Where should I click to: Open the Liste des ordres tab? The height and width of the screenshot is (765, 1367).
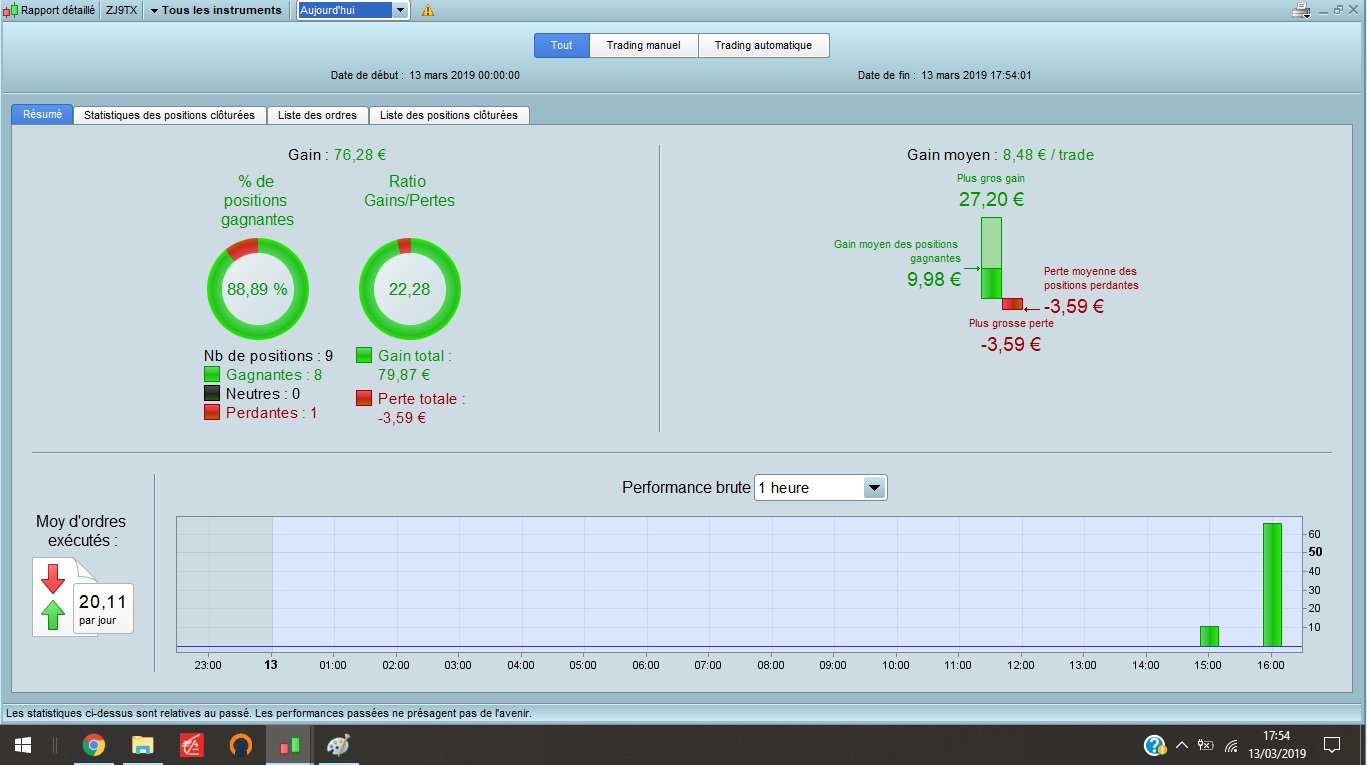coord(318,115)
